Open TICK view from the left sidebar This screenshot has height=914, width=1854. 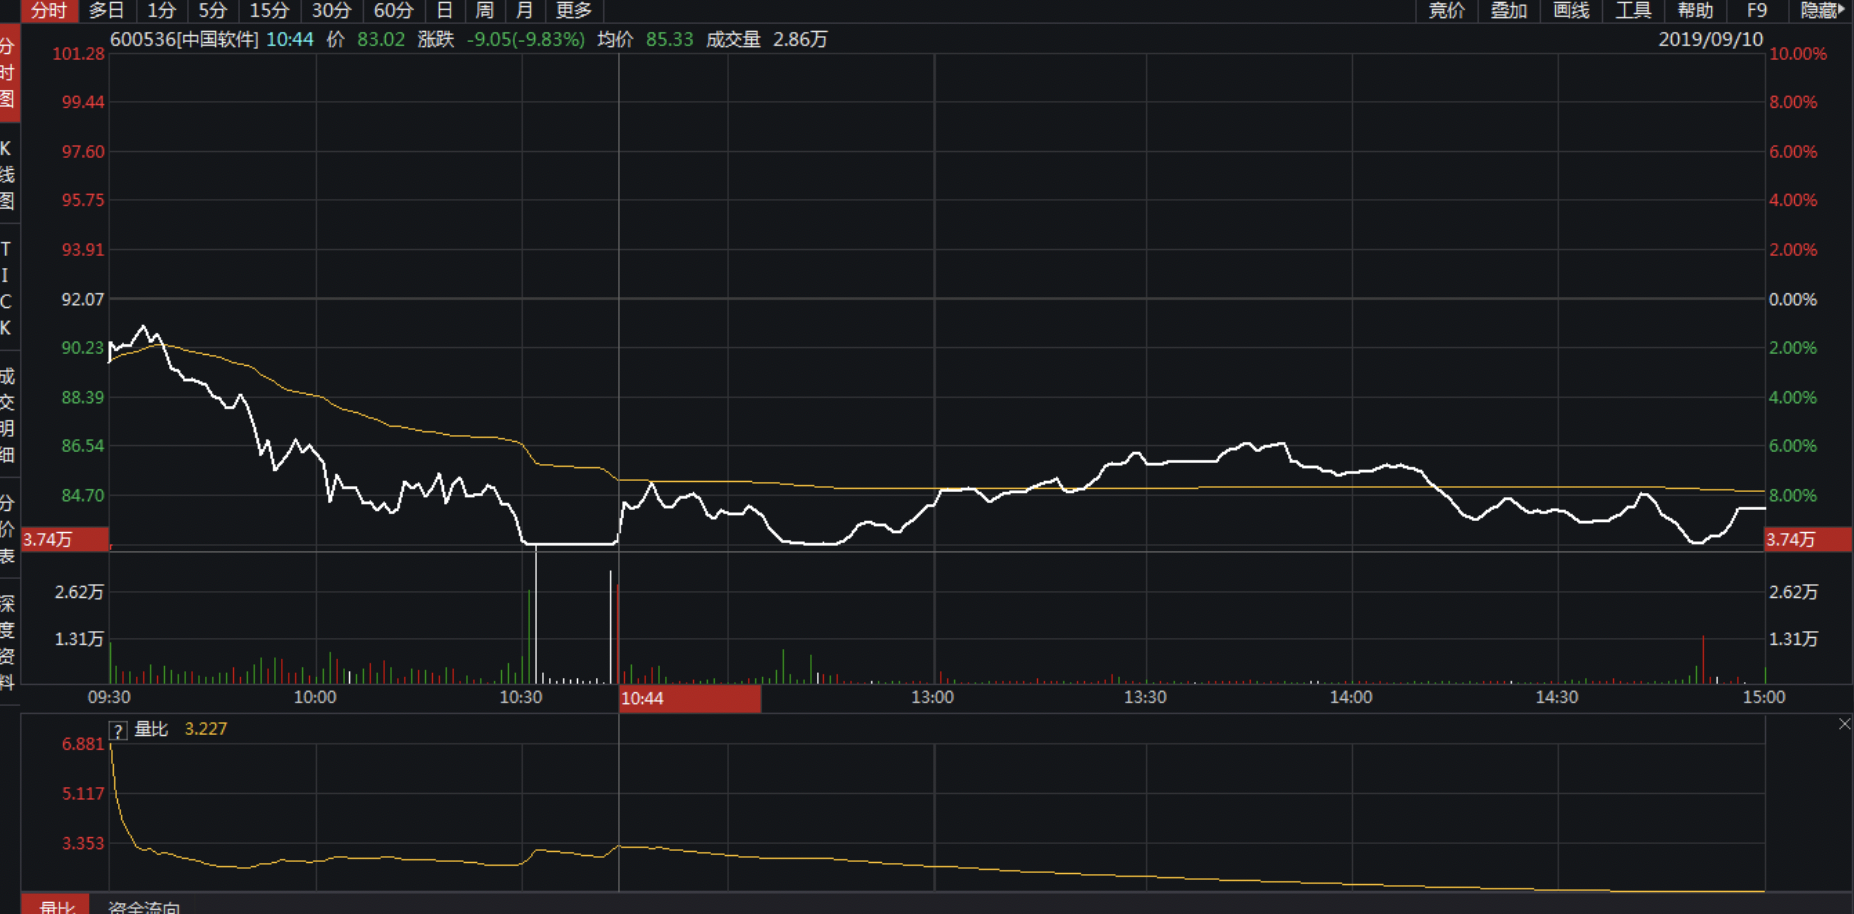click(x=8, y=288)
